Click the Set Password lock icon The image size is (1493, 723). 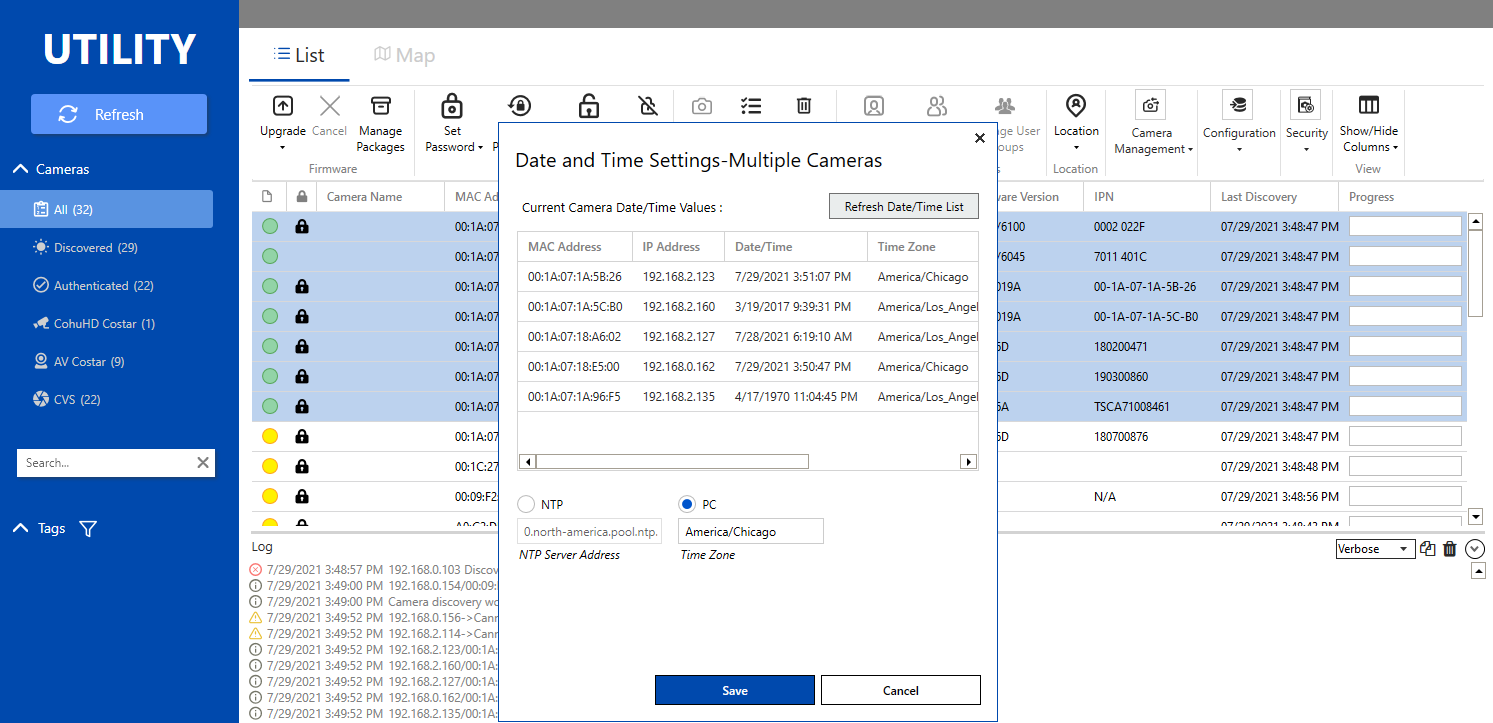452,106
